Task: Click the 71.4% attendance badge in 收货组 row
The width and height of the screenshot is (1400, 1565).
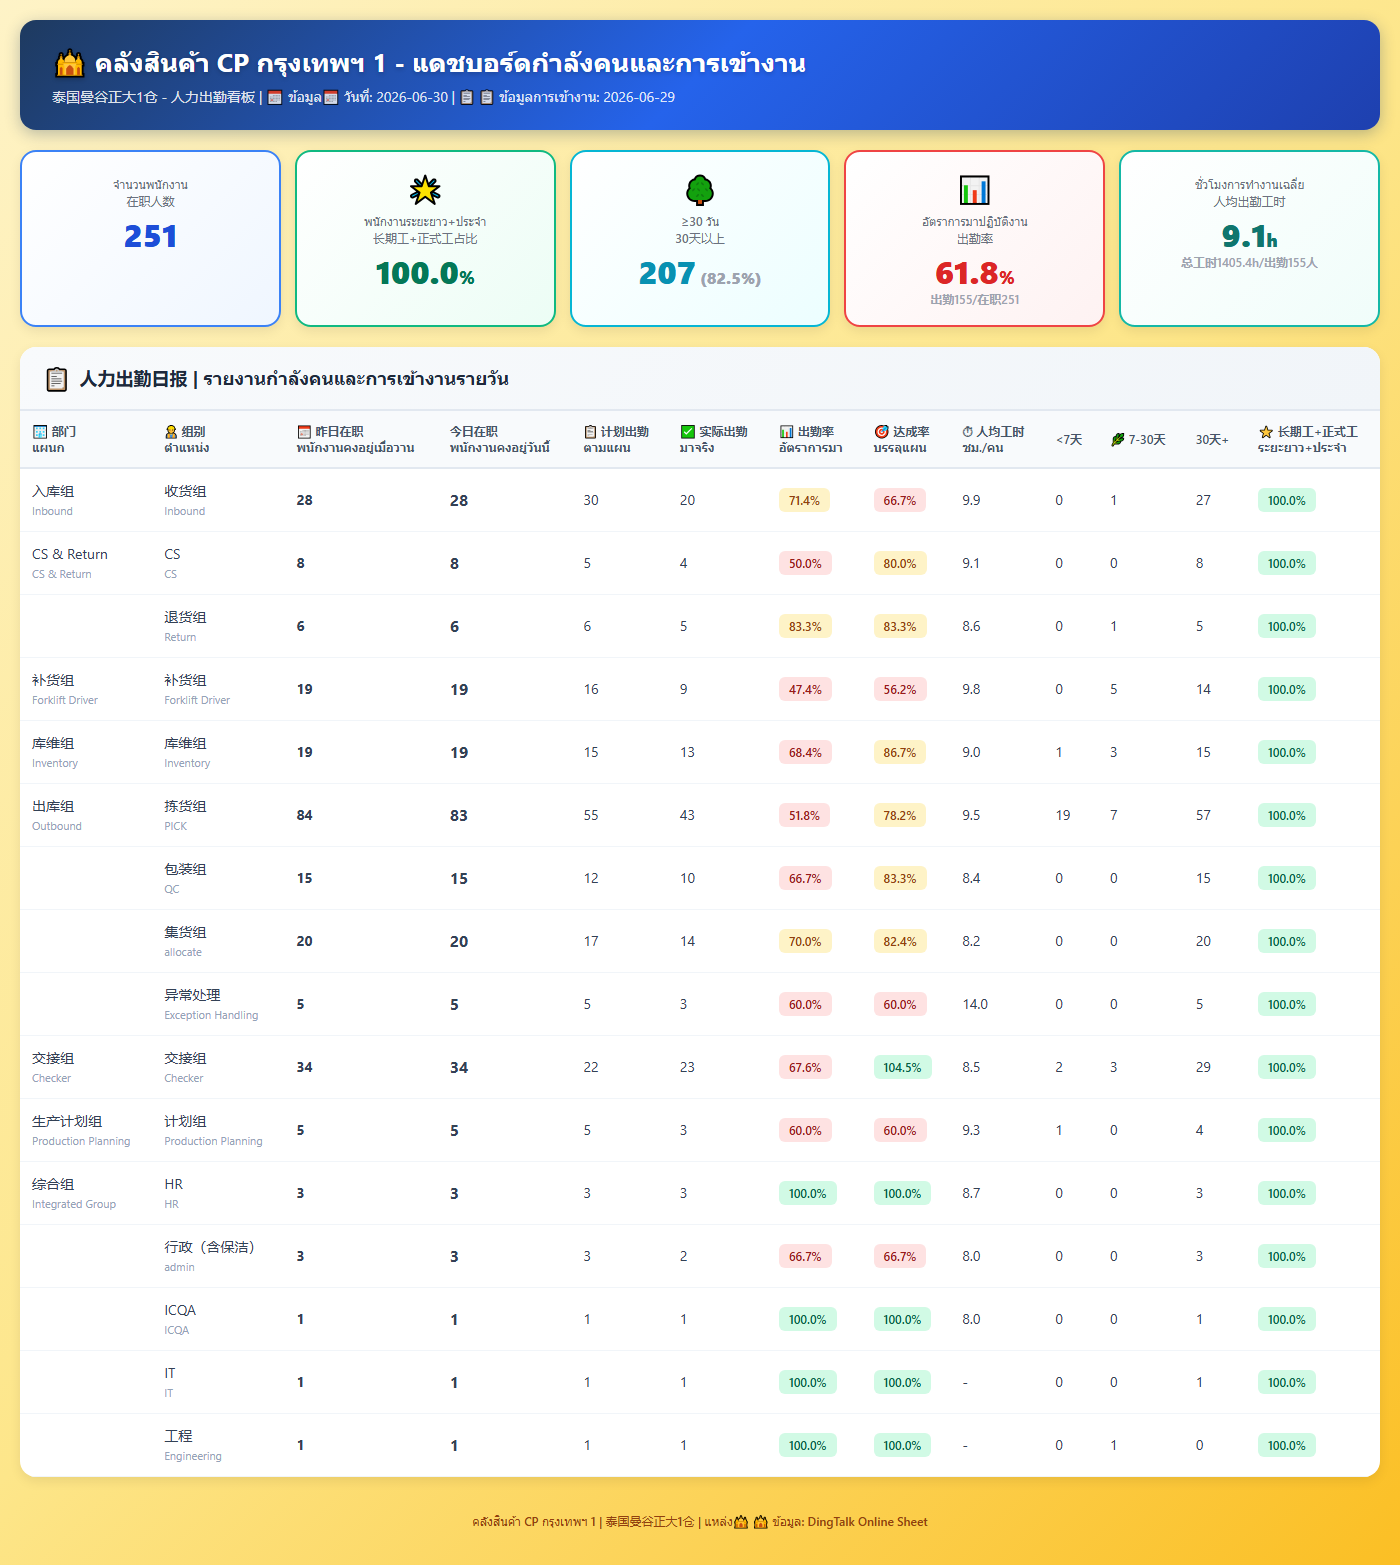Action: click(804, 500)
